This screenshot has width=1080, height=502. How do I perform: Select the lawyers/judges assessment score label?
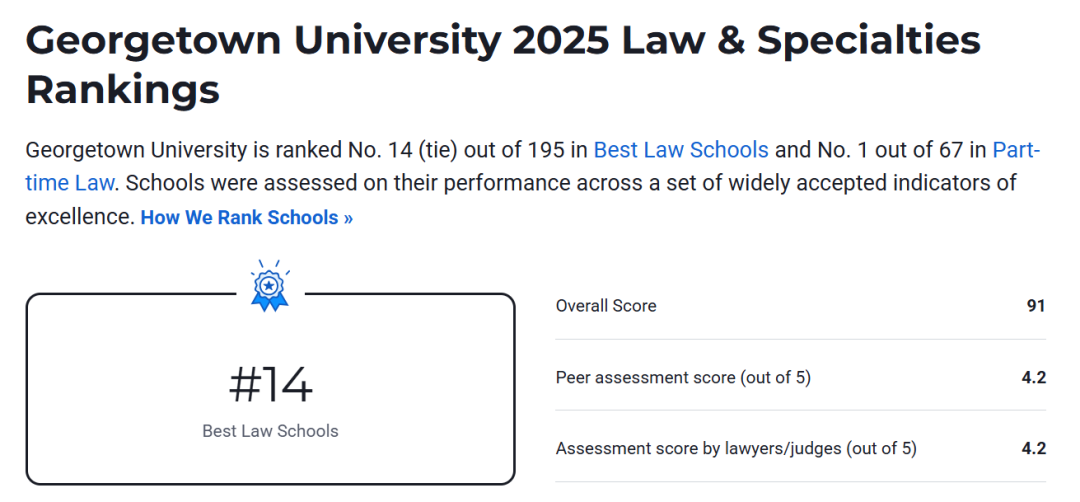pos(735,448)
